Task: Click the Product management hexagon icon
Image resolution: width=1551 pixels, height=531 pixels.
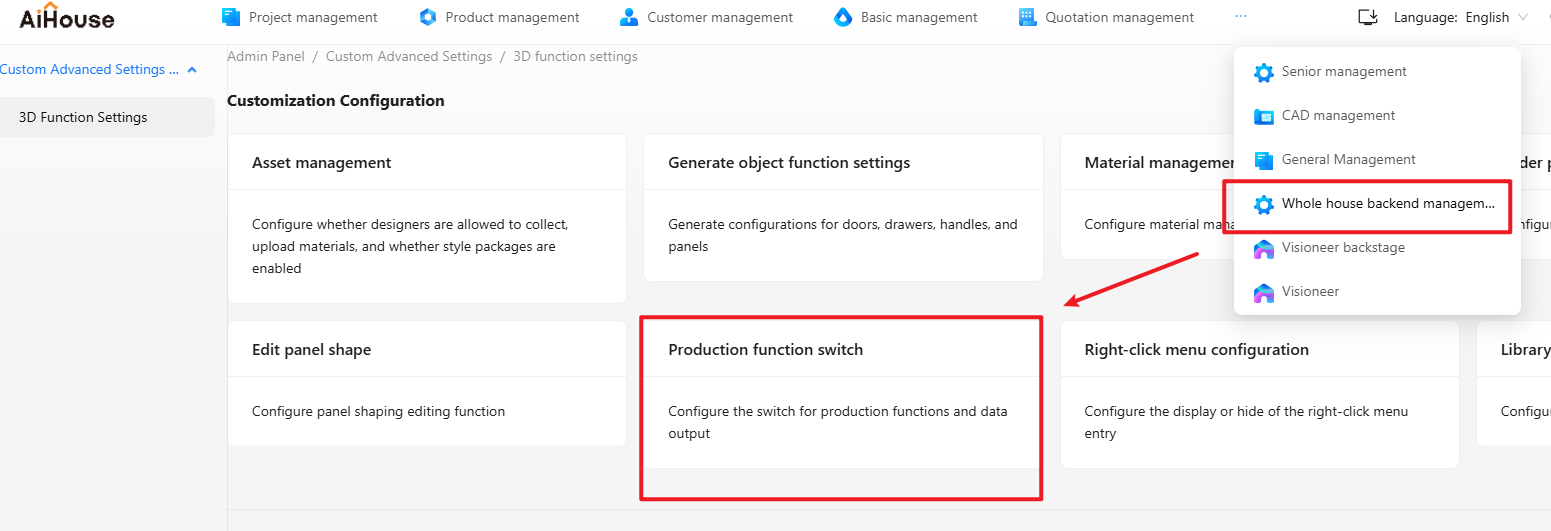Action: tap(428, 17)
